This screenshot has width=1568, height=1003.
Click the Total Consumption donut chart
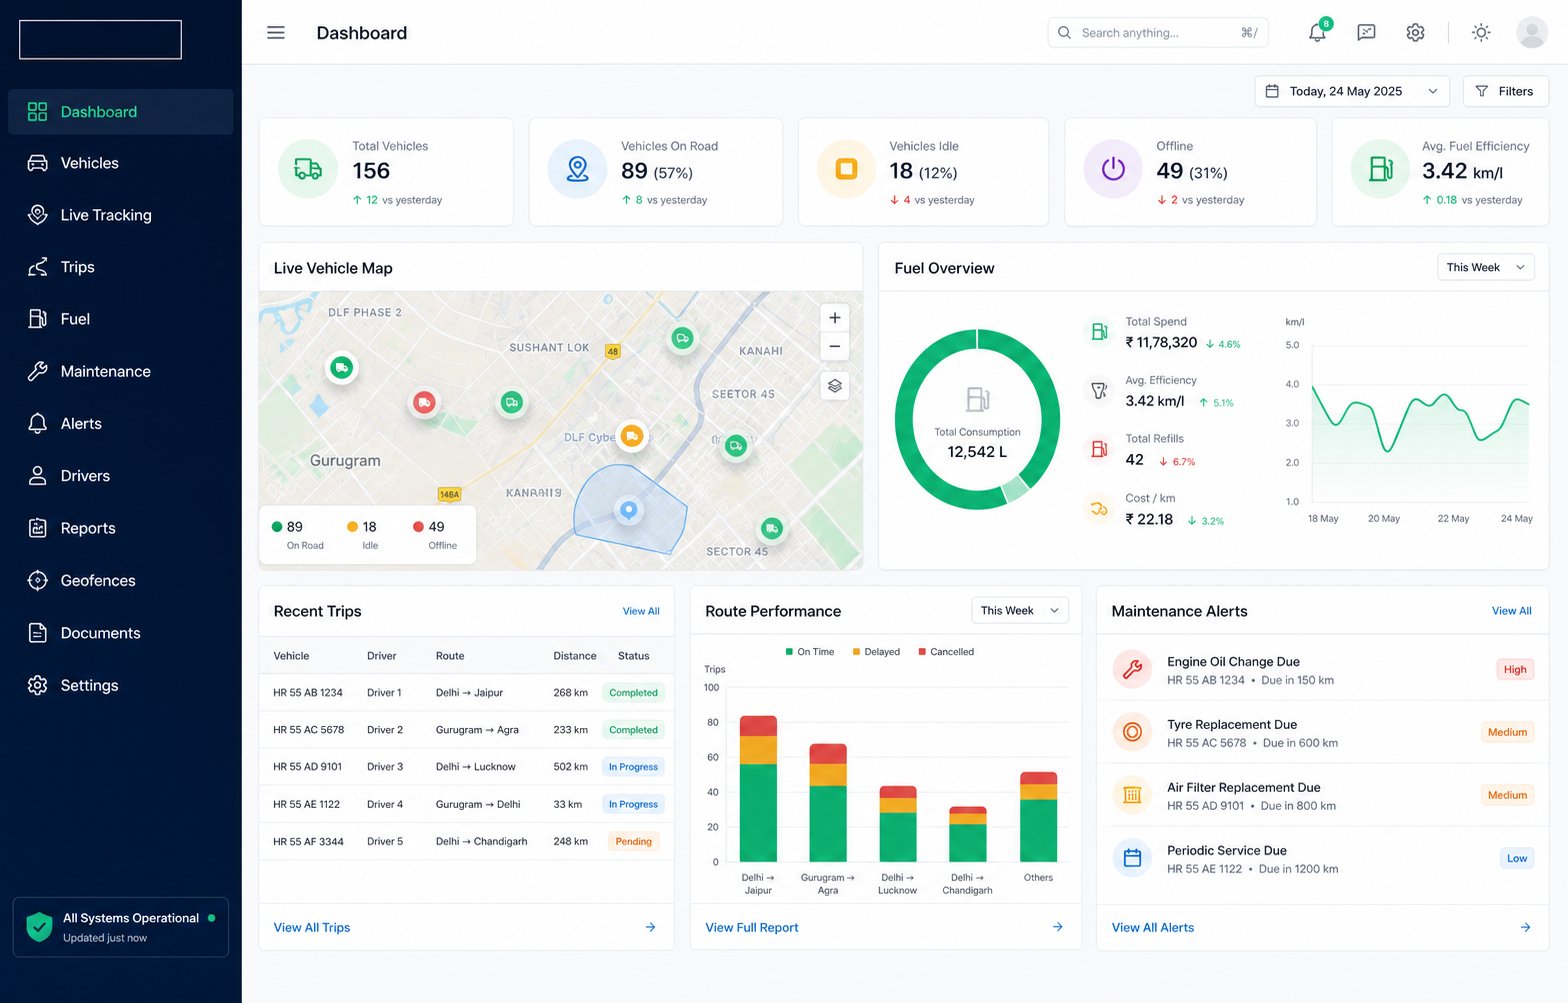tap(977, 419)
